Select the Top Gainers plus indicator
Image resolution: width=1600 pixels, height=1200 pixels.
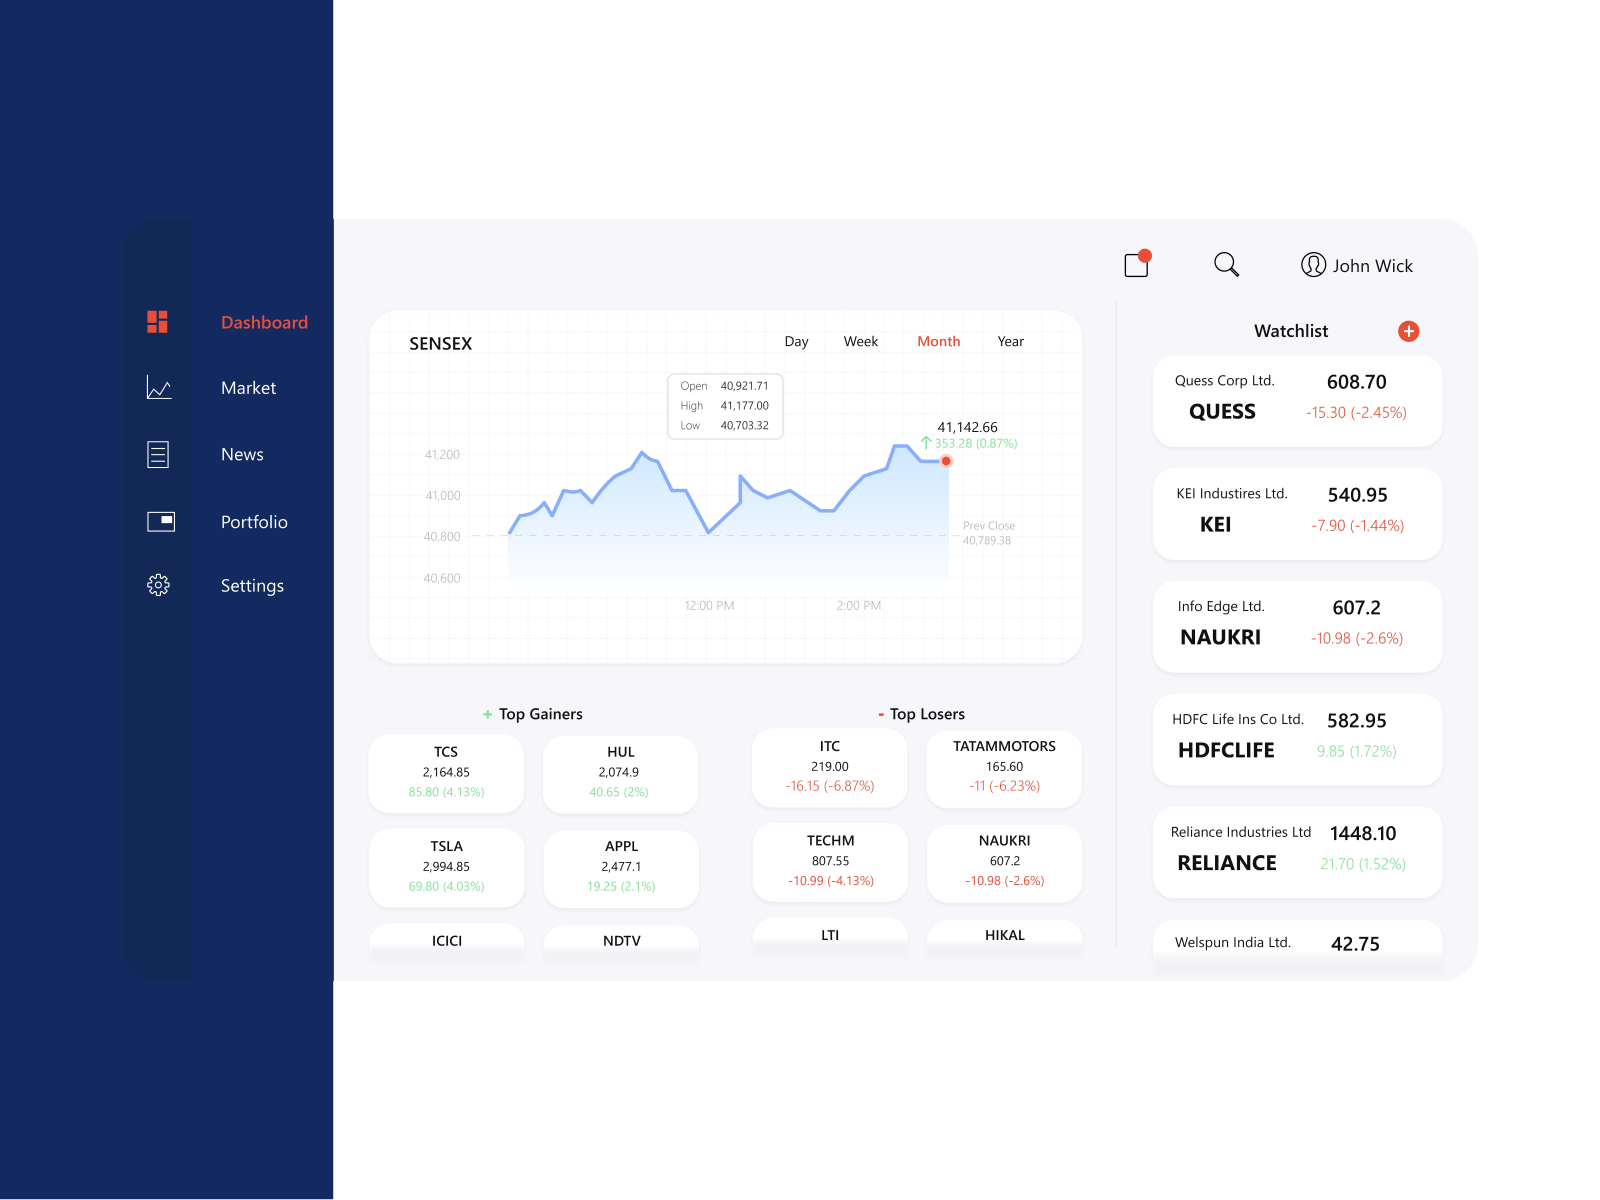(x=488, y=714)
